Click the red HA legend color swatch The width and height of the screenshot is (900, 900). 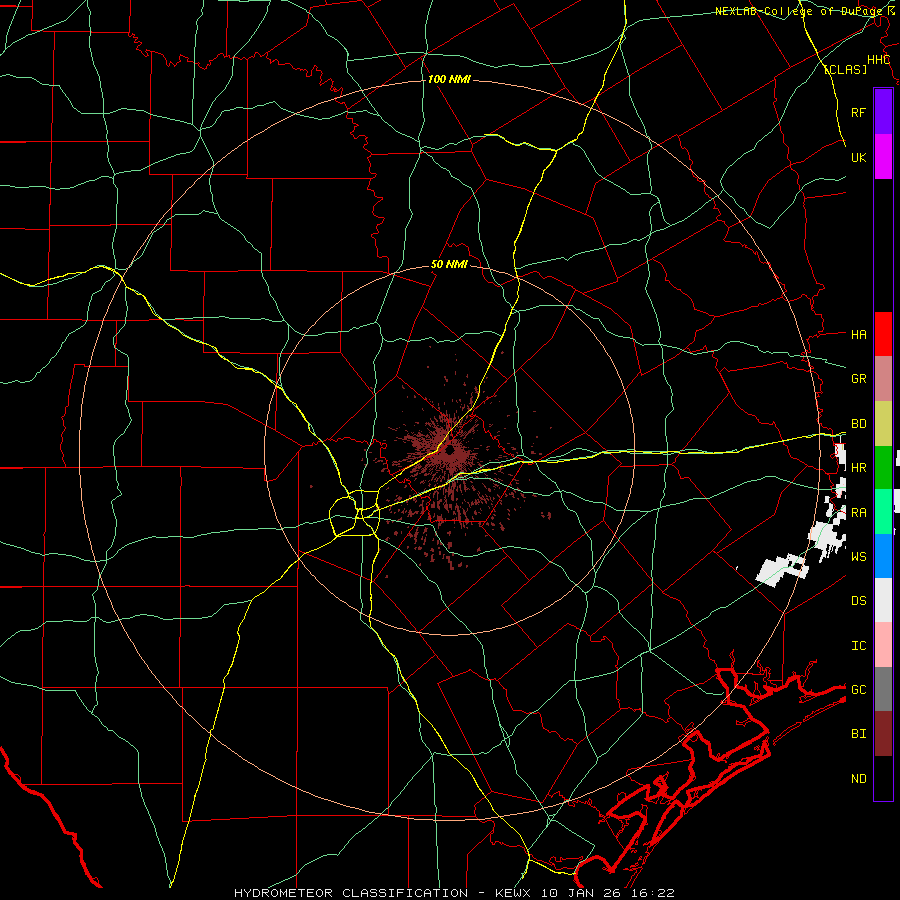click(883, 334)
